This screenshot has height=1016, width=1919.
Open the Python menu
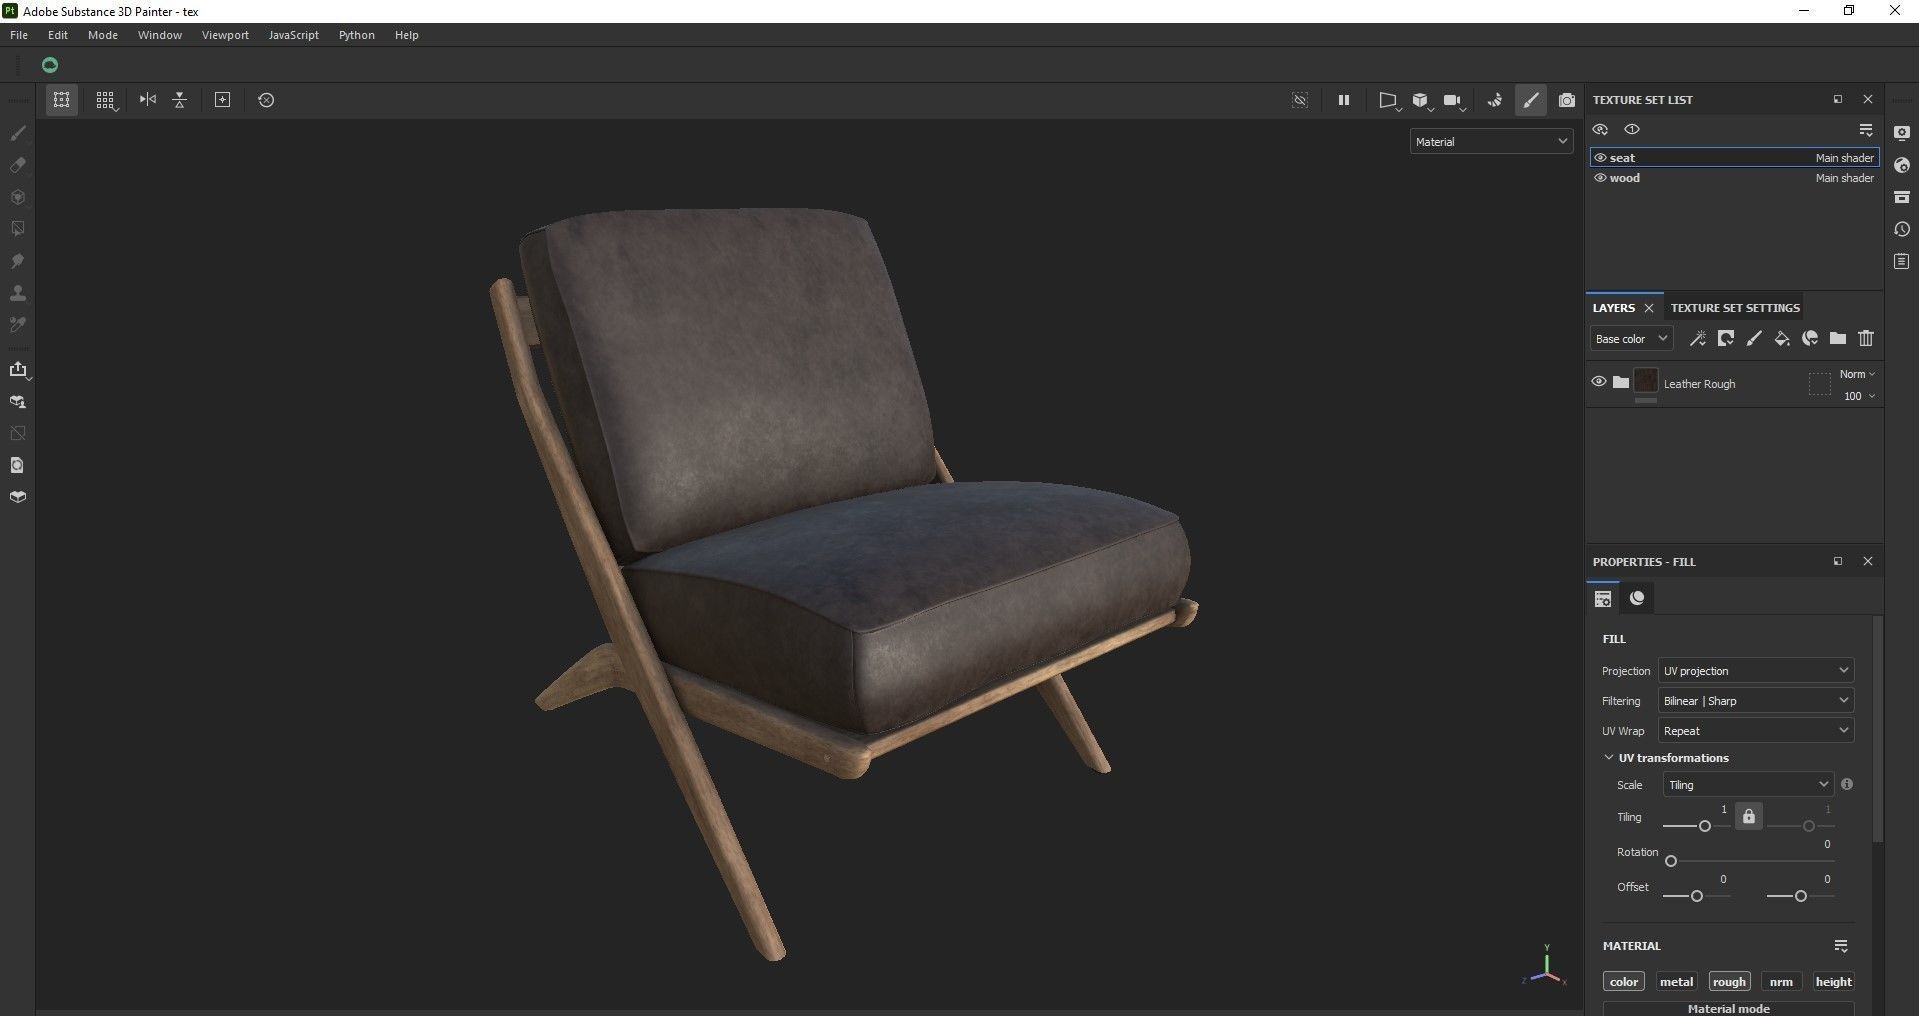point(357,35)
